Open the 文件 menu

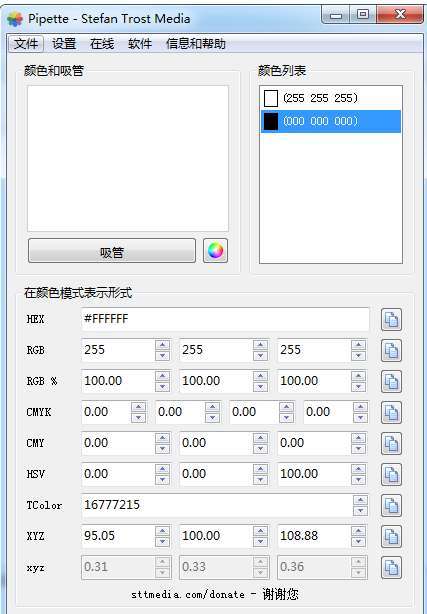26,44
